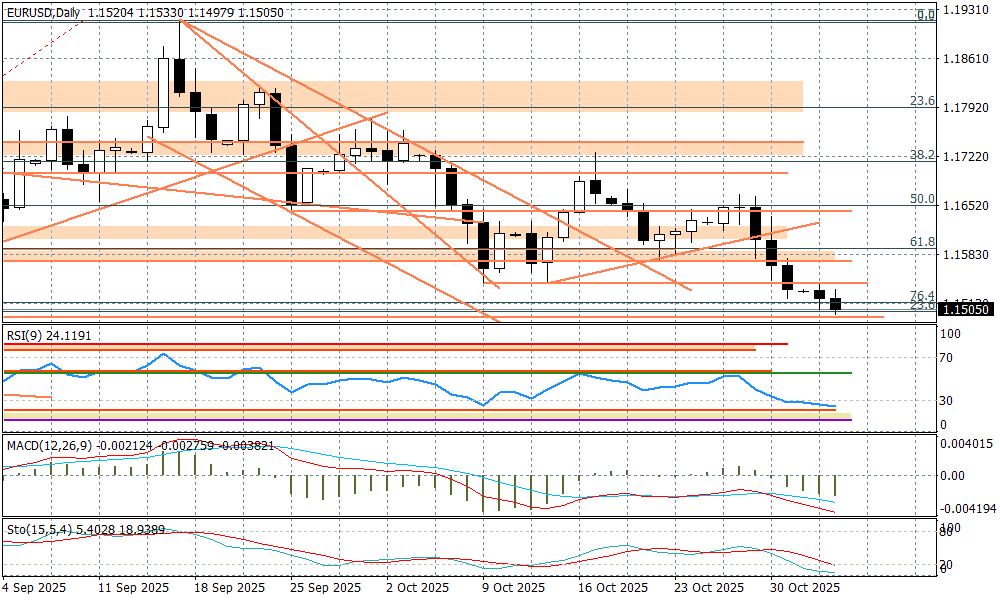Click the 18 Sep 2025 date label
This screenshot has width=1000, height=600.
231,587
